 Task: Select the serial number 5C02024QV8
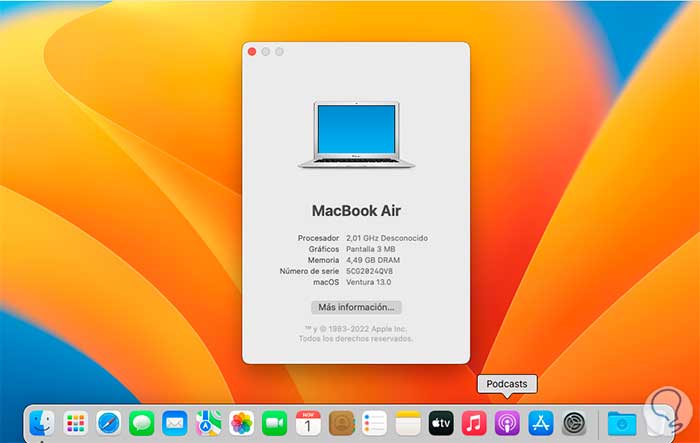click(369, 271)
